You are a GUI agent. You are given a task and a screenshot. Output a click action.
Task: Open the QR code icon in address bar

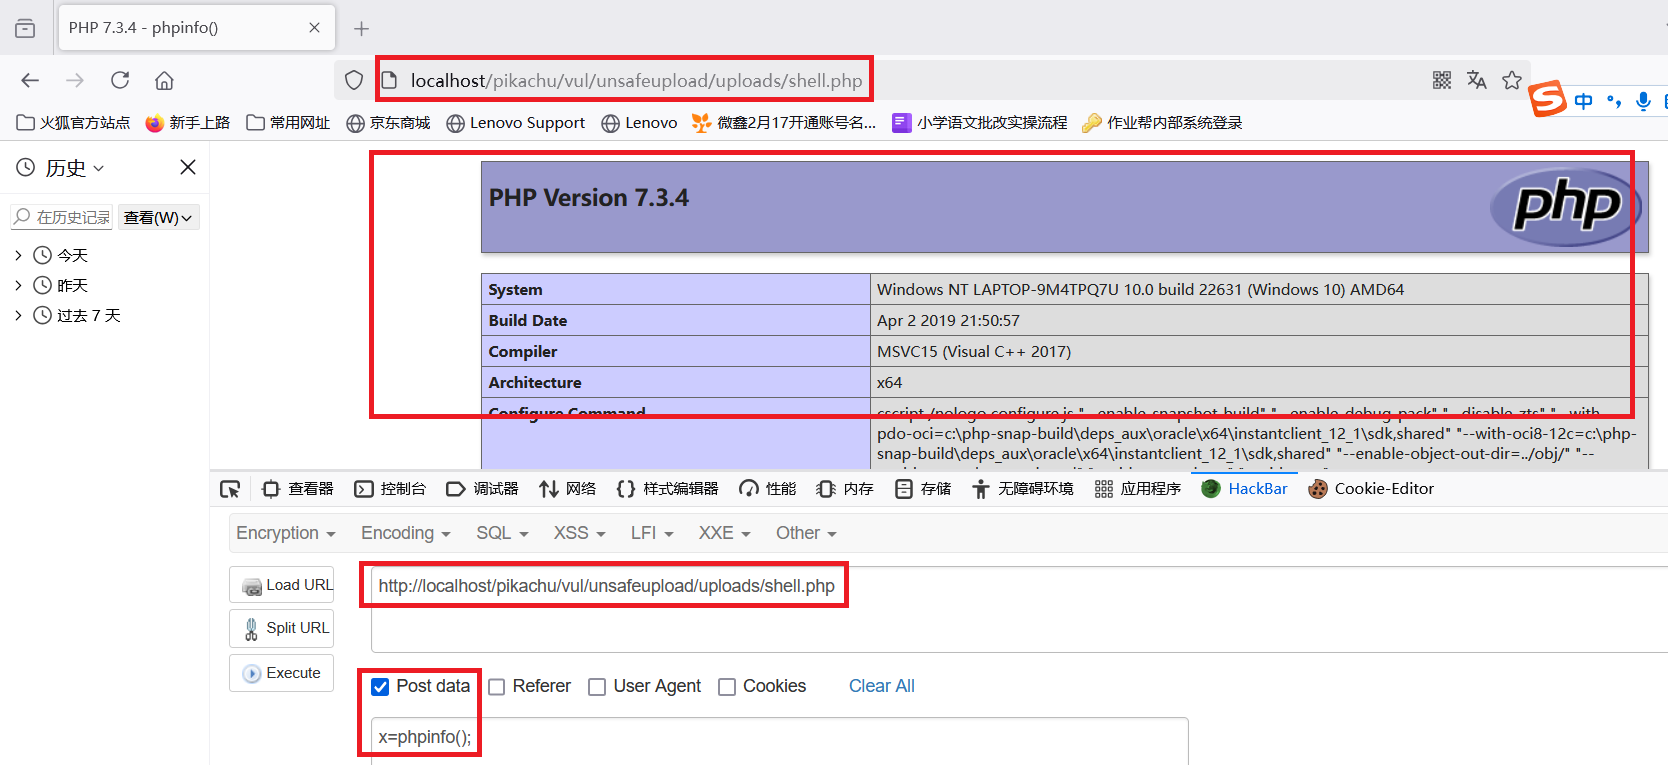[1442, 80]
